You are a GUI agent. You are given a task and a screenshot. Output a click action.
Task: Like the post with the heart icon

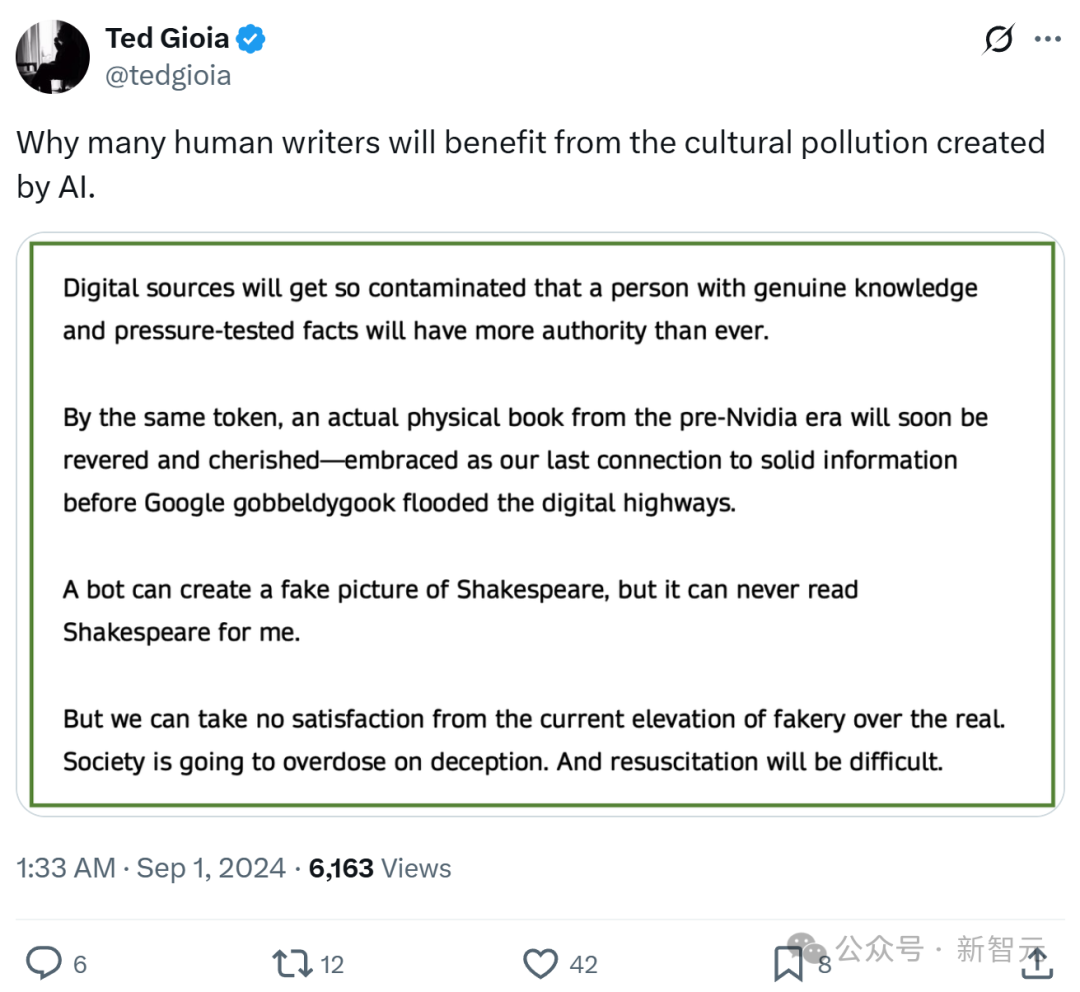(x=541, y=963)
